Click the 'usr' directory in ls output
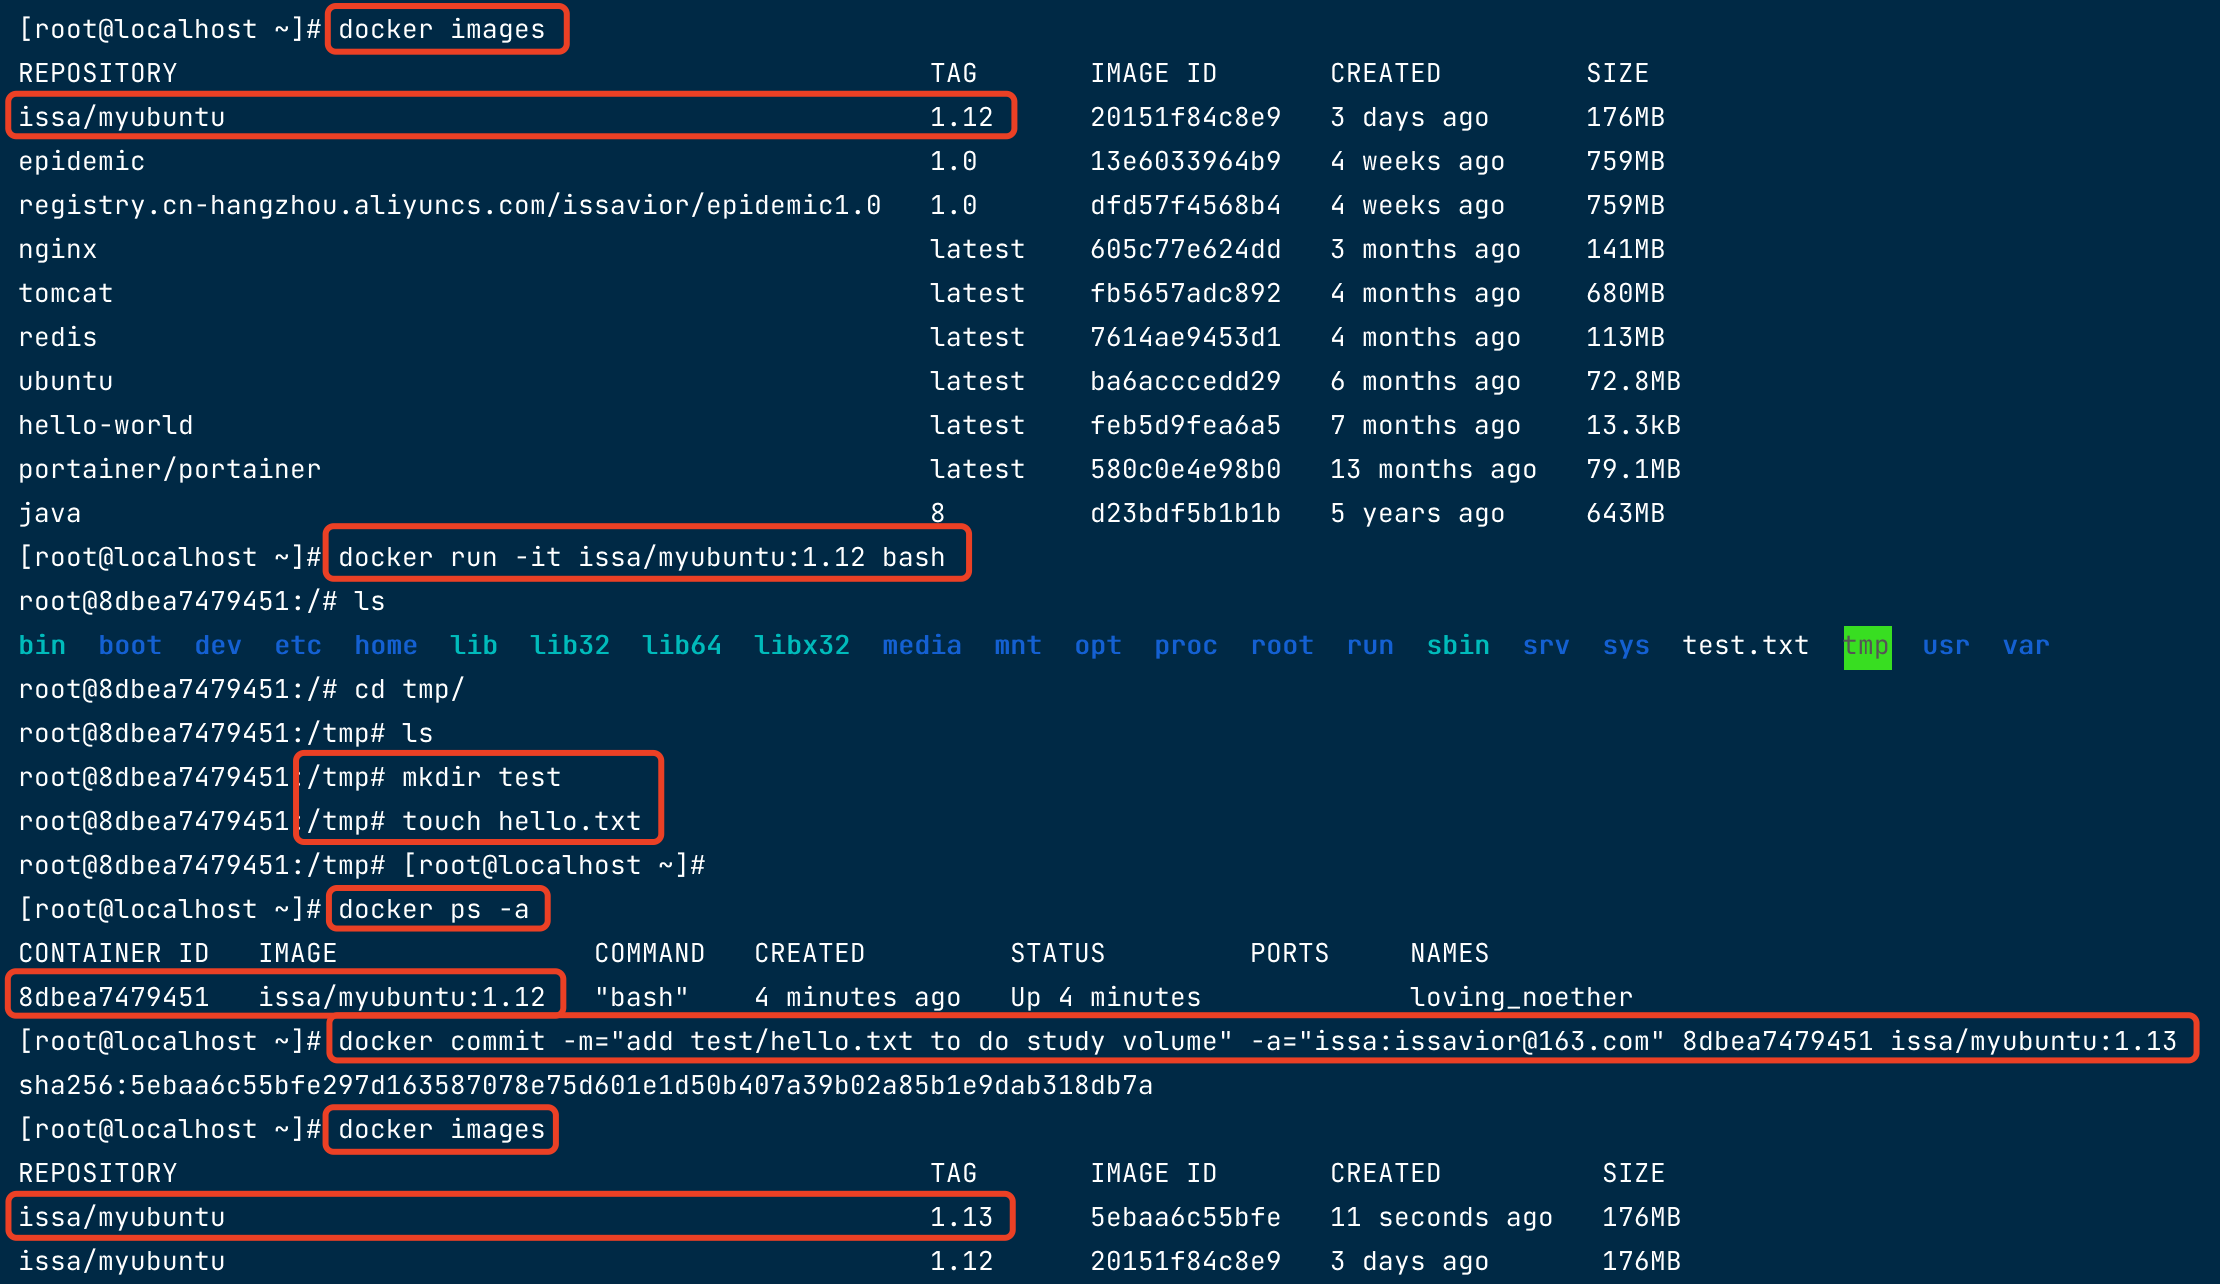This screenshot has height=1284, width=2220. point(1946,645)
